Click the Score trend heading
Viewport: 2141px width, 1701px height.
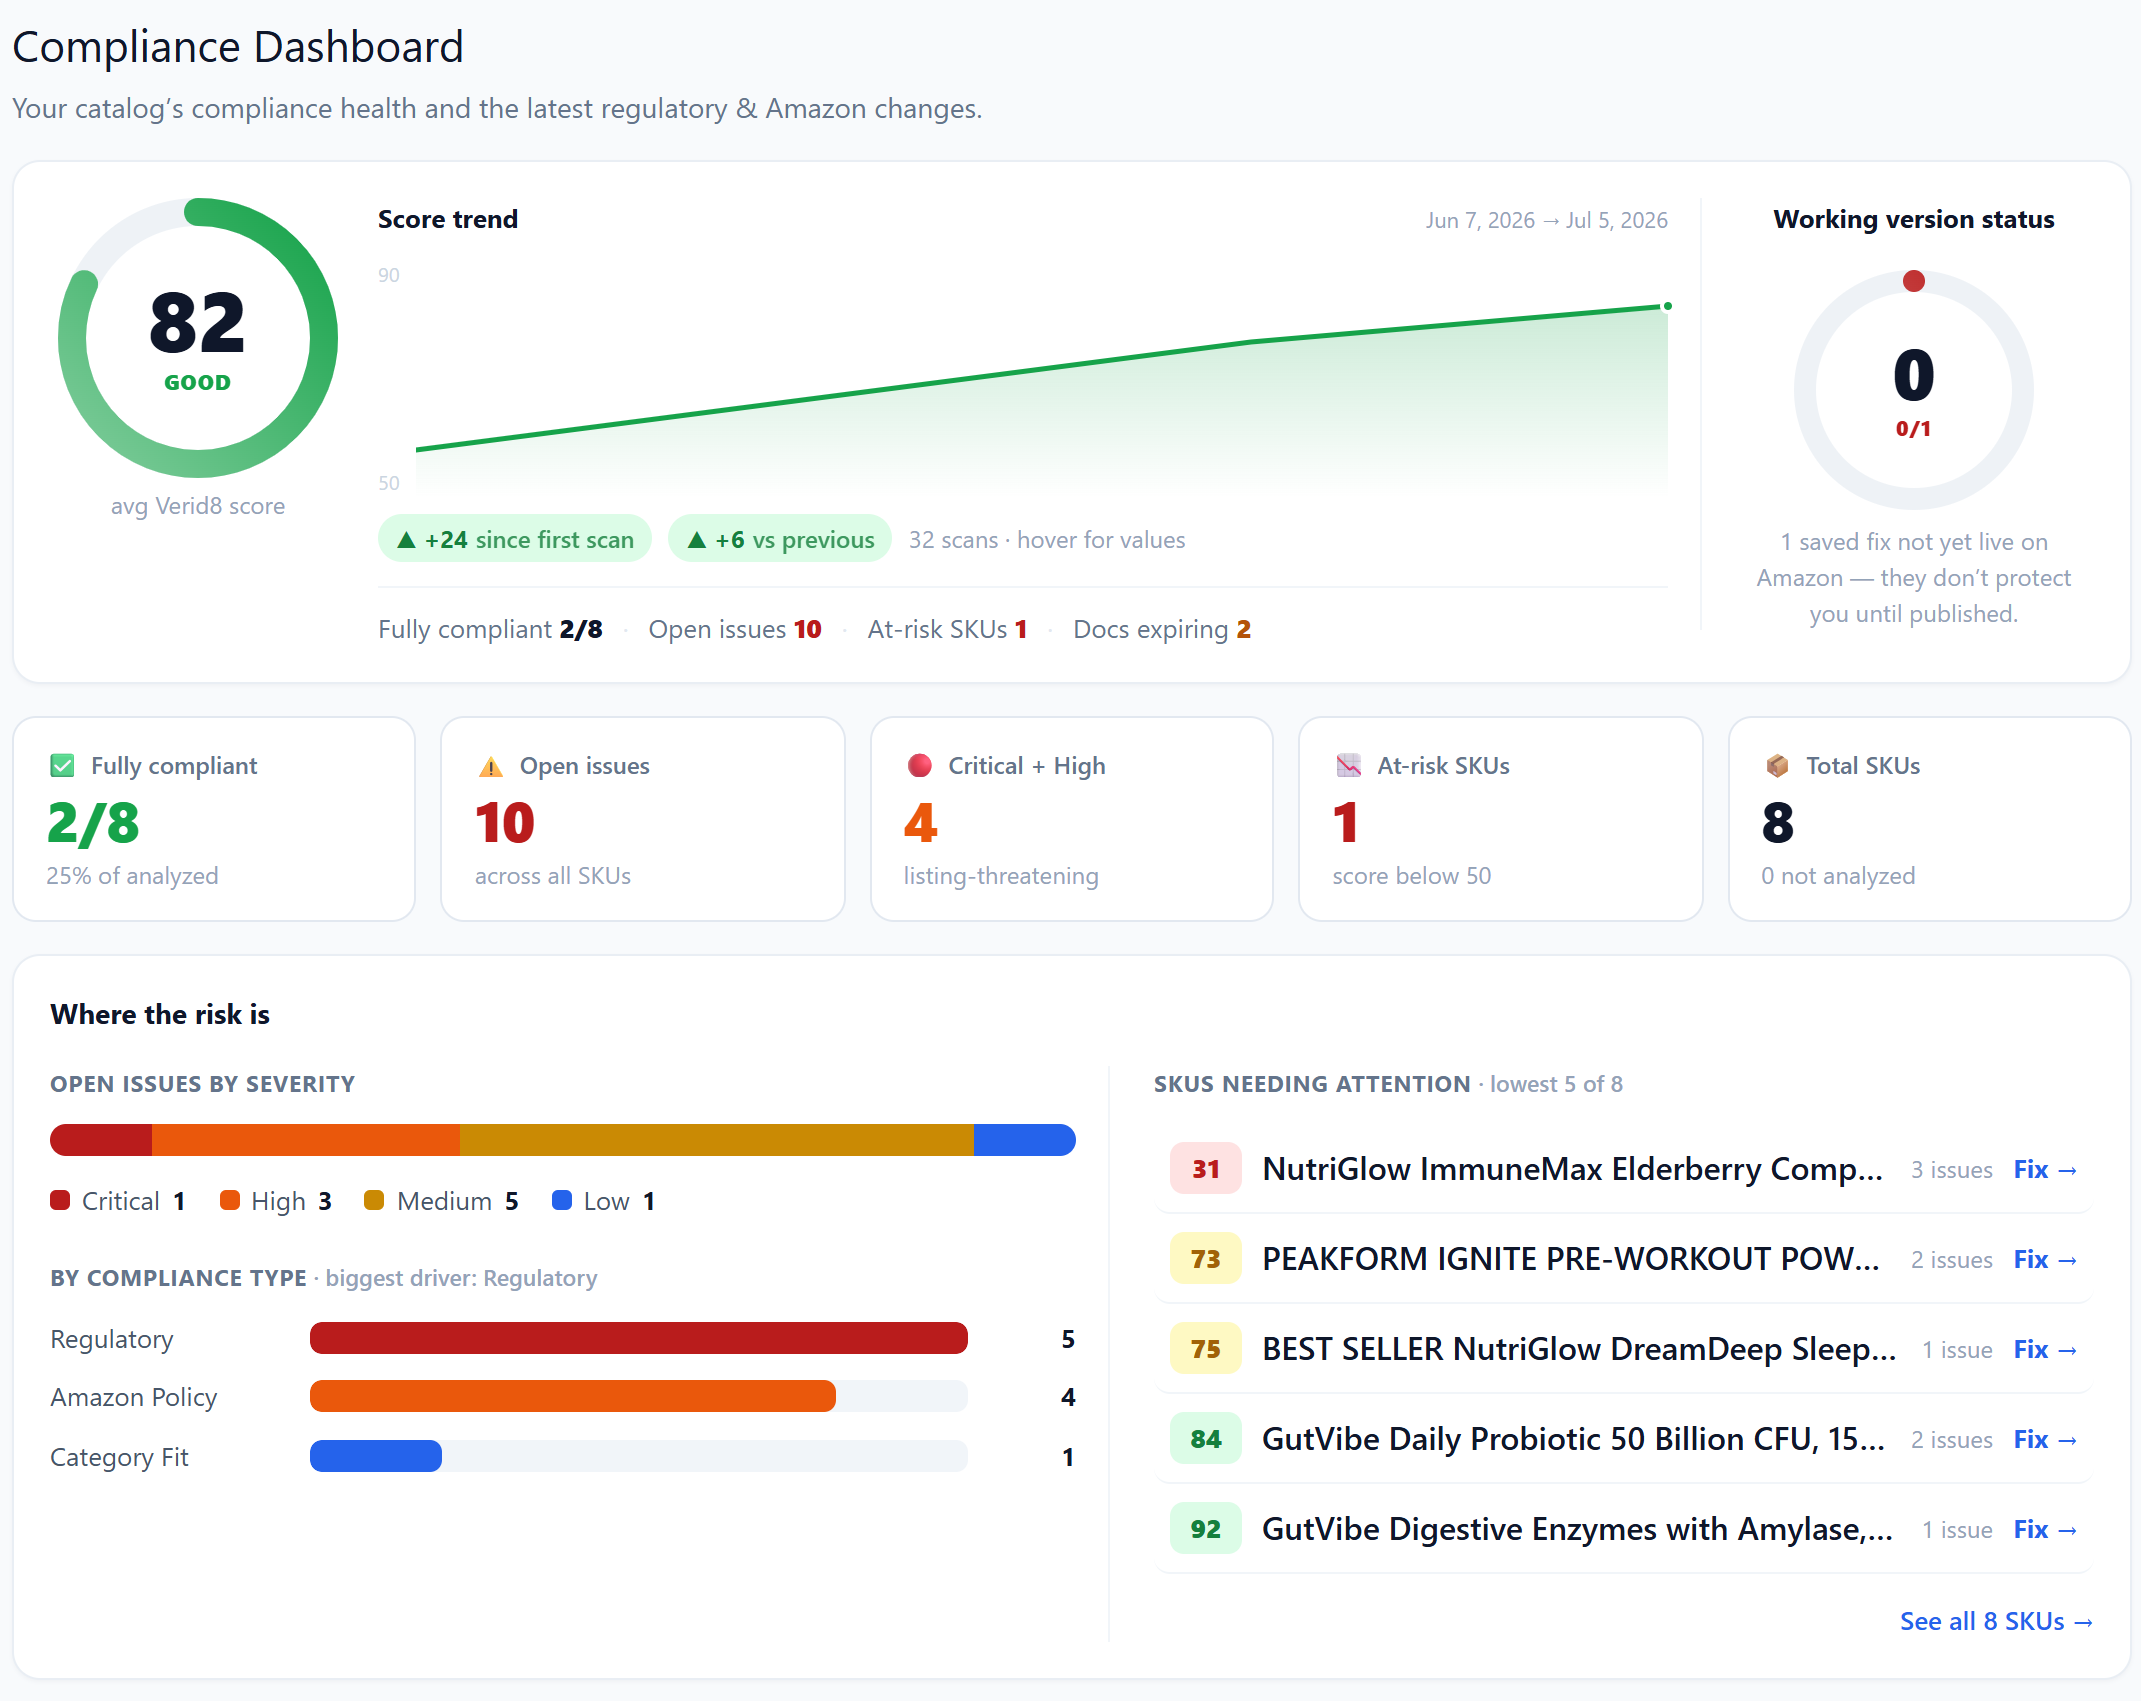448,219
